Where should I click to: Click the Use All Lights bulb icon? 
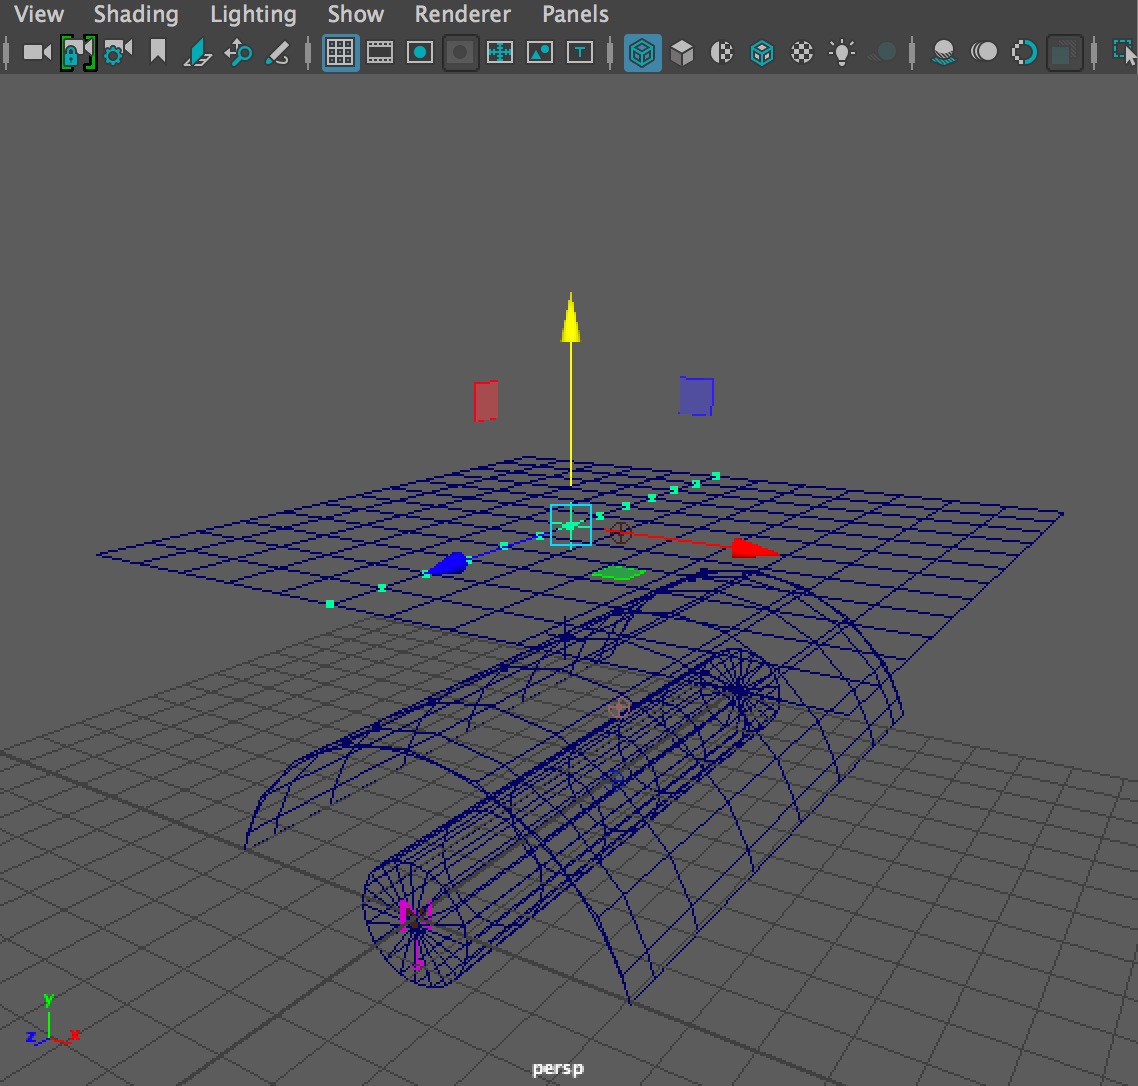[842, 52]
